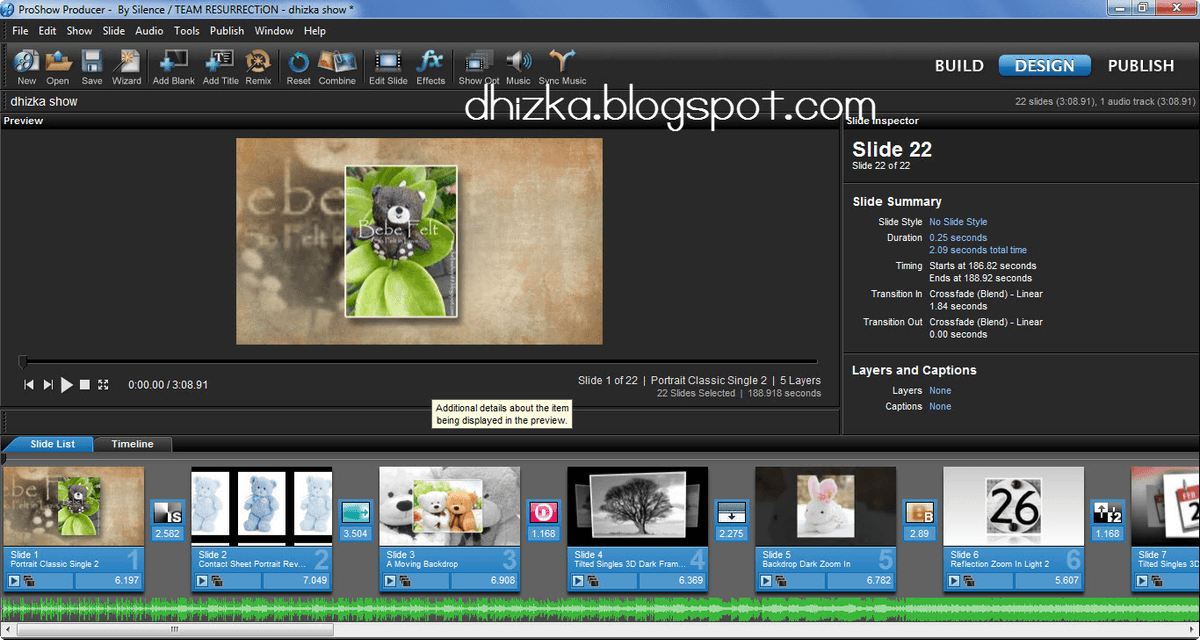Open the Audio menu

149,31
